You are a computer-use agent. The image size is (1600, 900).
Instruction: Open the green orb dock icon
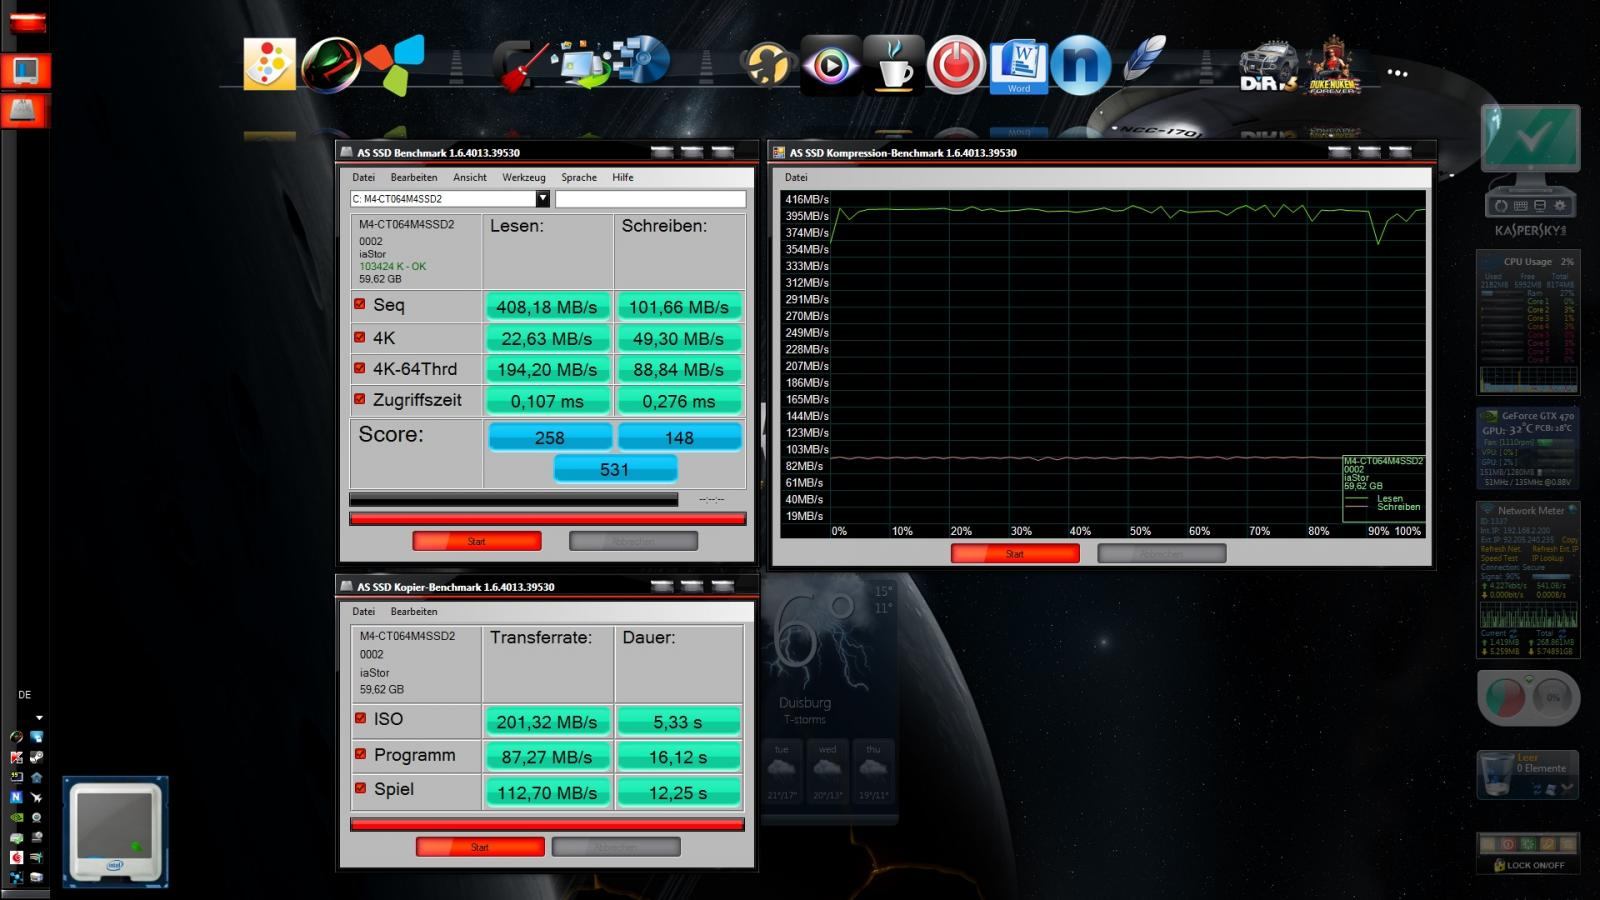point(331,65)
